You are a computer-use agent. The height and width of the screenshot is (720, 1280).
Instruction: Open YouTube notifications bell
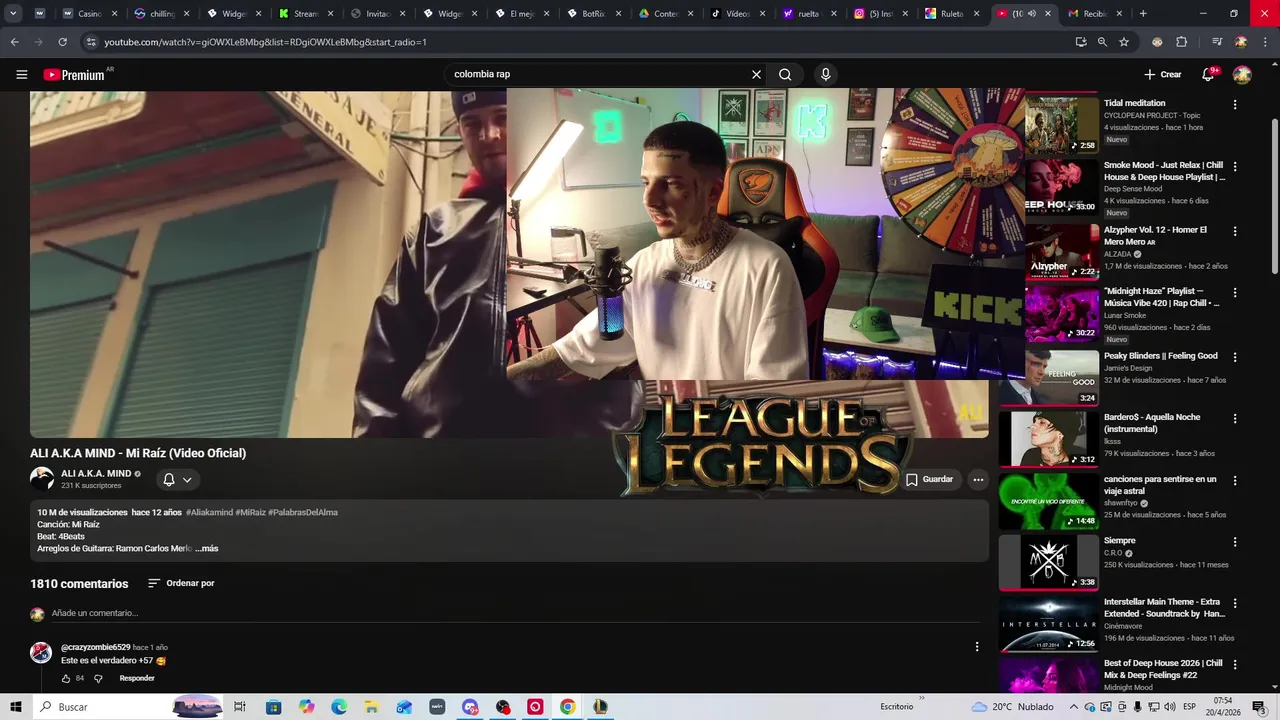(x=1208, y=74)
